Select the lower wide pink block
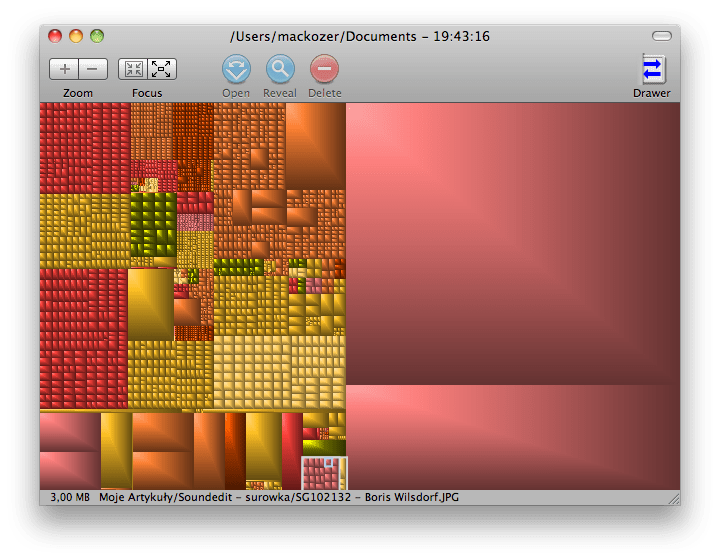 click(513, 437)
